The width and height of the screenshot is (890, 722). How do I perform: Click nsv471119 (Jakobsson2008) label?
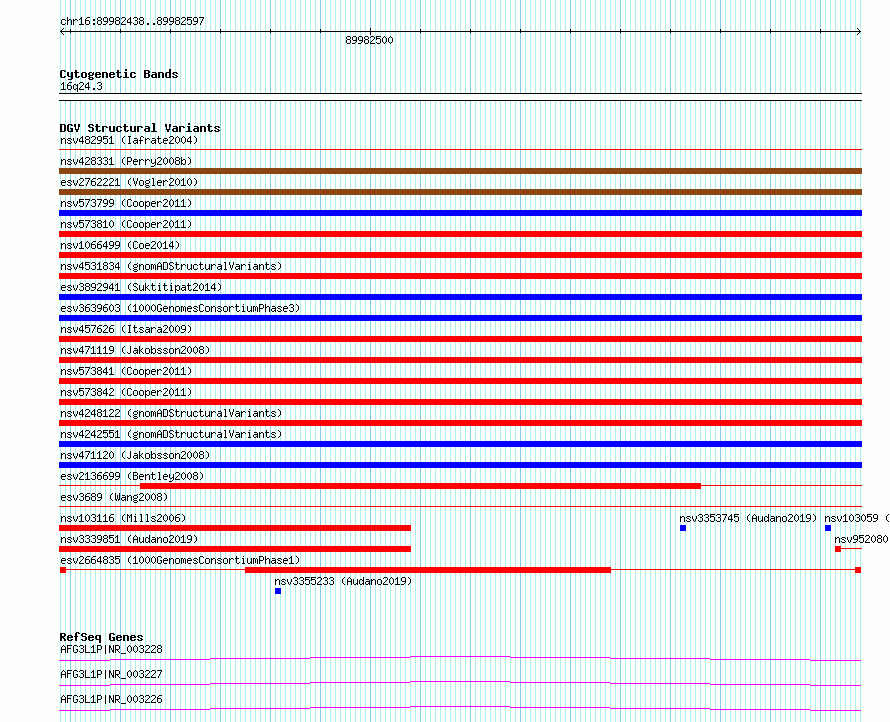(135, 350)
